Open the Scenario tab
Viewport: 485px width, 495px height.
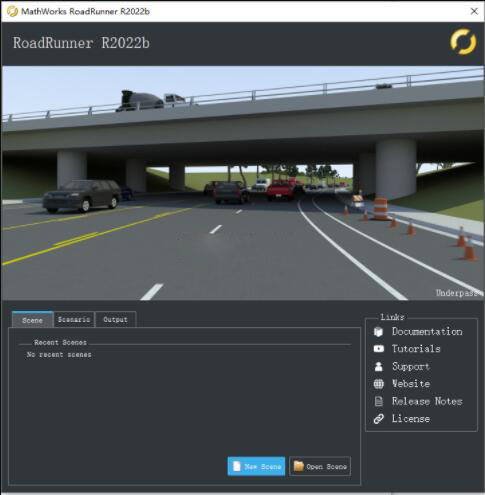(74, 320)
